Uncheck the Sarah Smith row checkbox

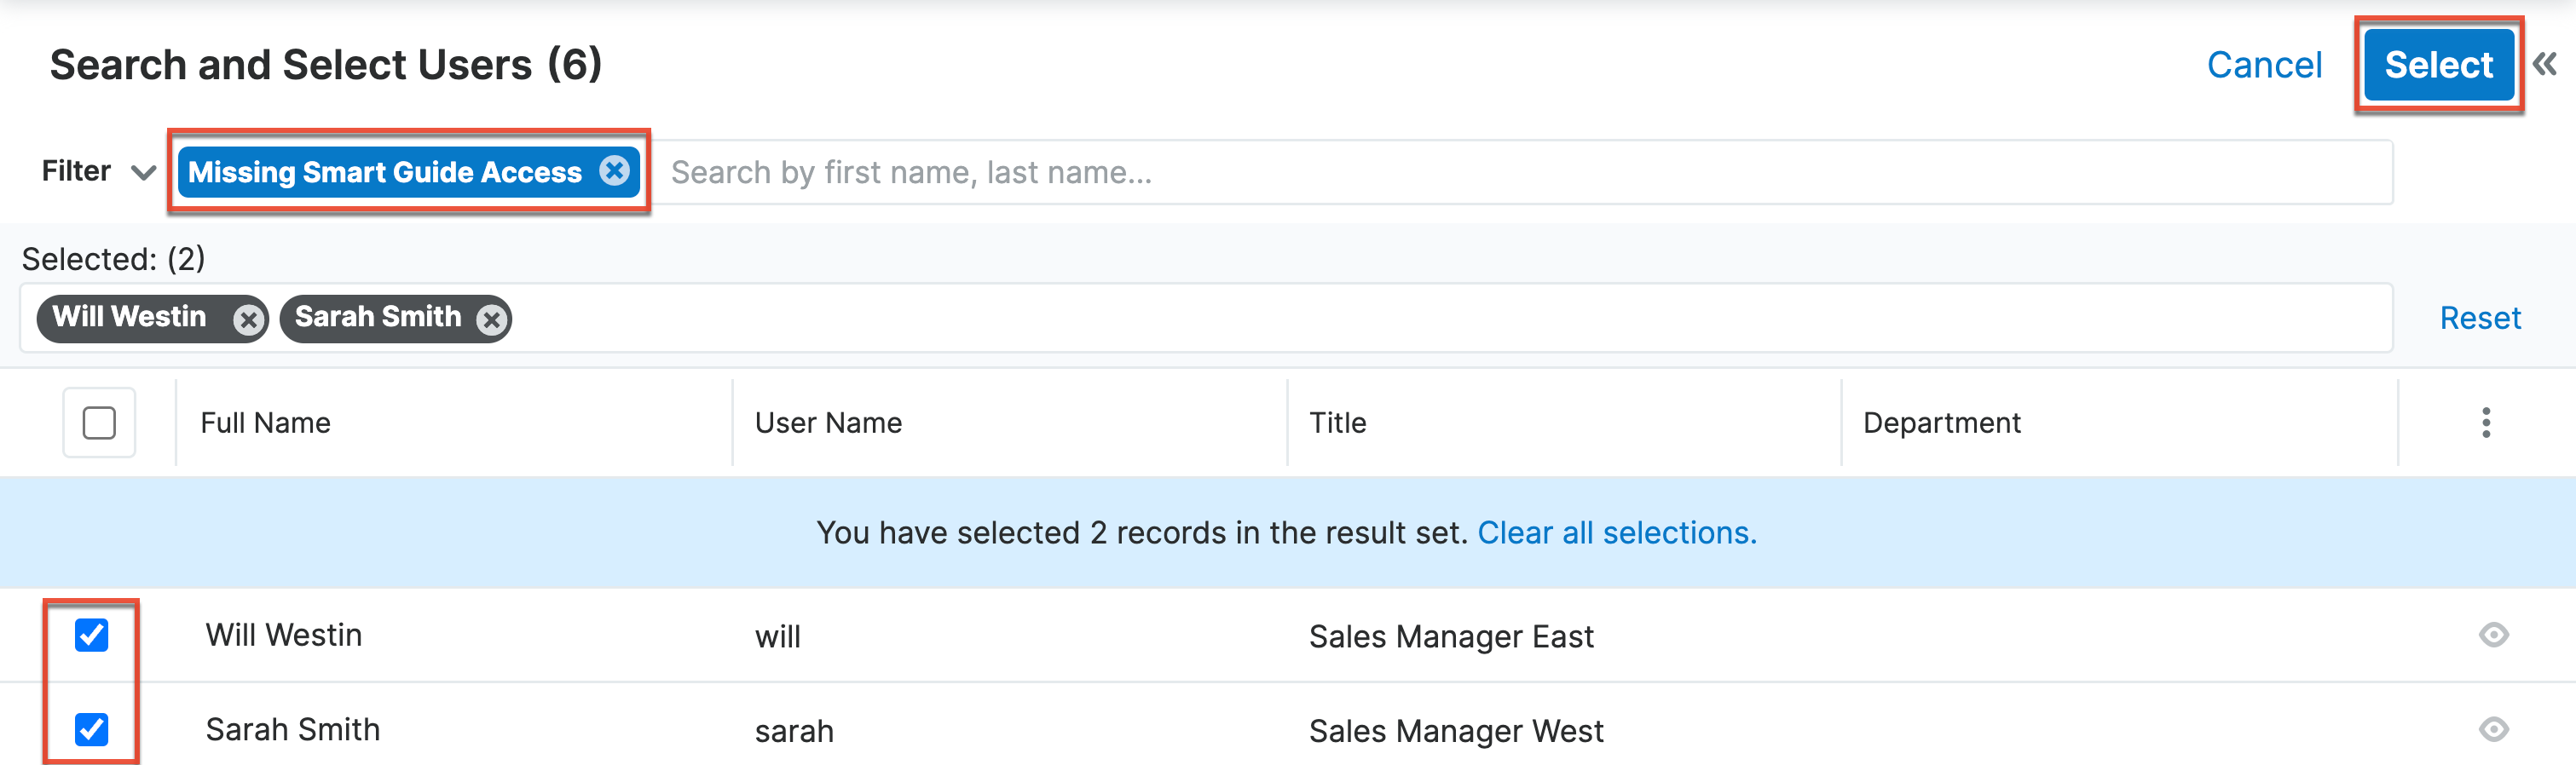pyautogui.click(x=91, y=729)
